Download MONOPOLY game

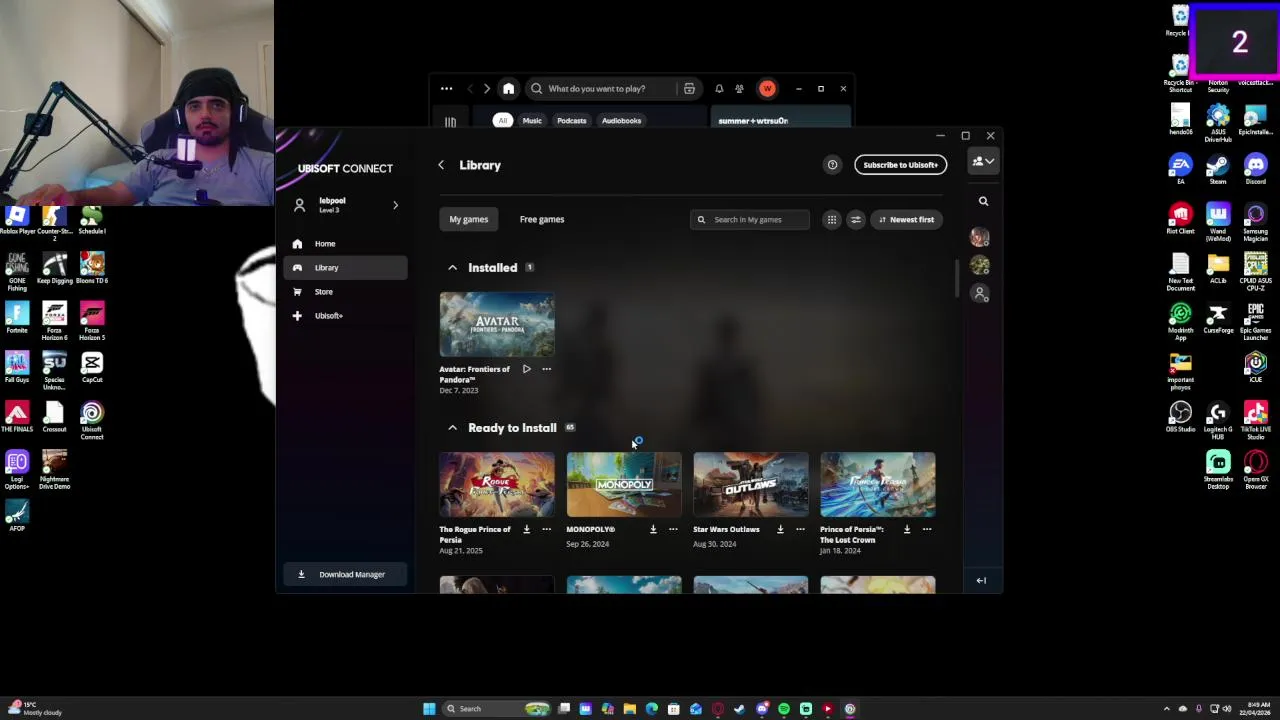point(654,529)
